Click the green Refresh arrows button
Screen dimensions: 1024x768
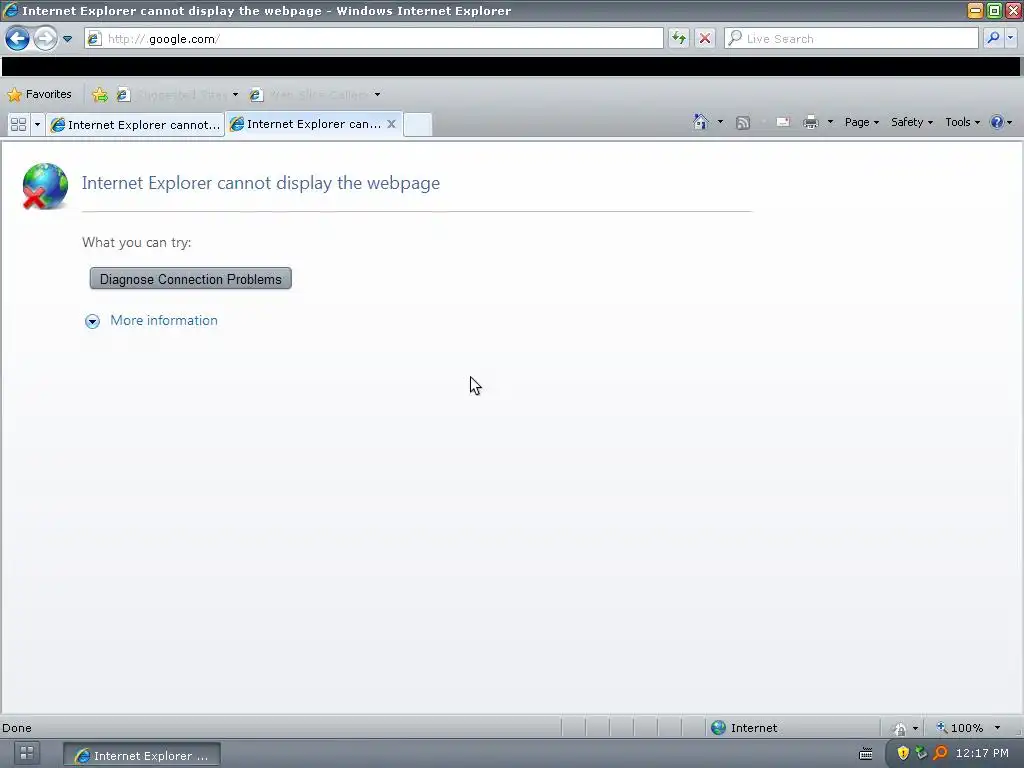coord(679,39)
